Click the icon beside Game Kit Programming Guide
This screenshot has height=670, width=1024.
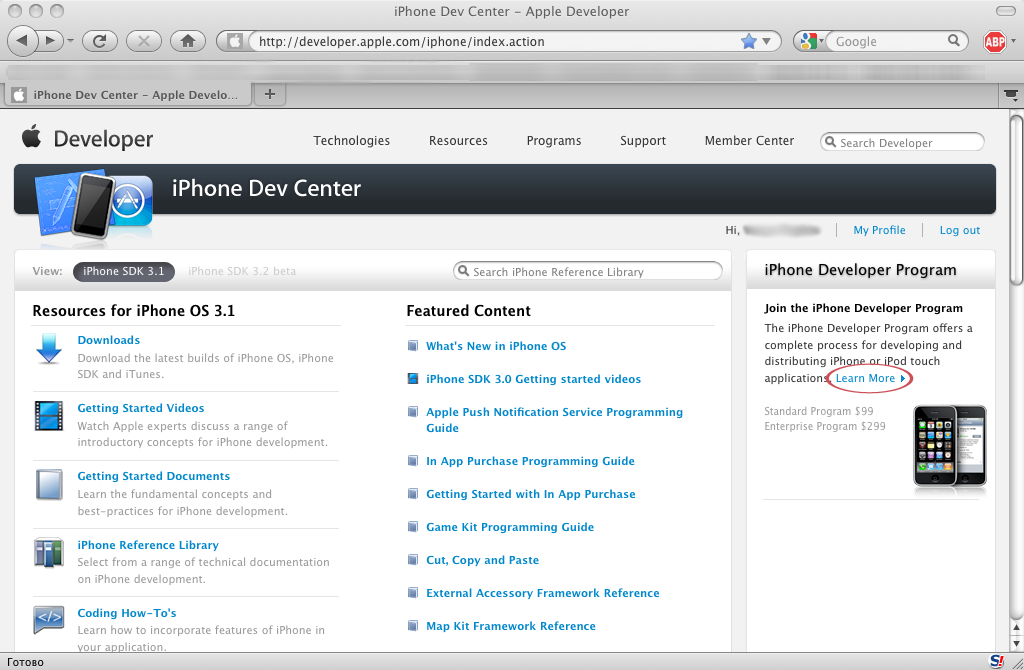coord(413,526)
